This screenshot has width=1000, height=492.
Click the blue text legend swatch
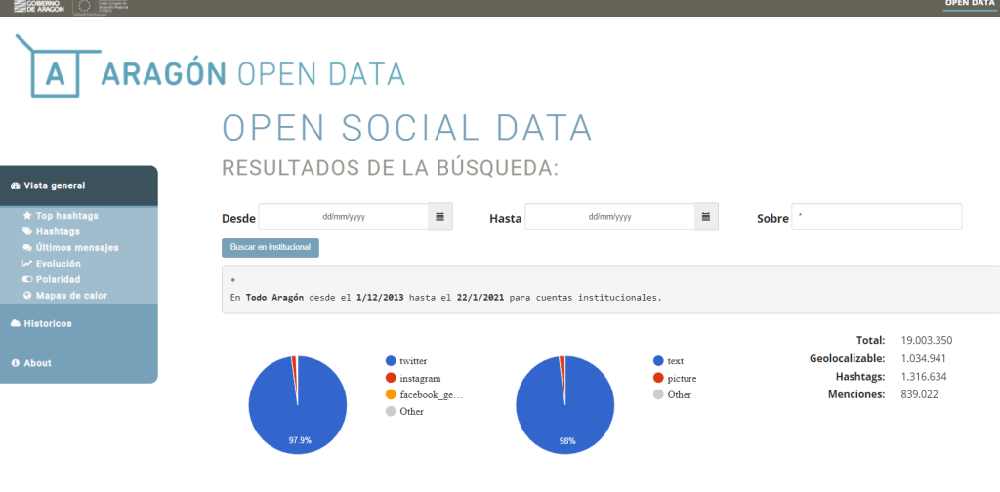[x=659, y=361]
